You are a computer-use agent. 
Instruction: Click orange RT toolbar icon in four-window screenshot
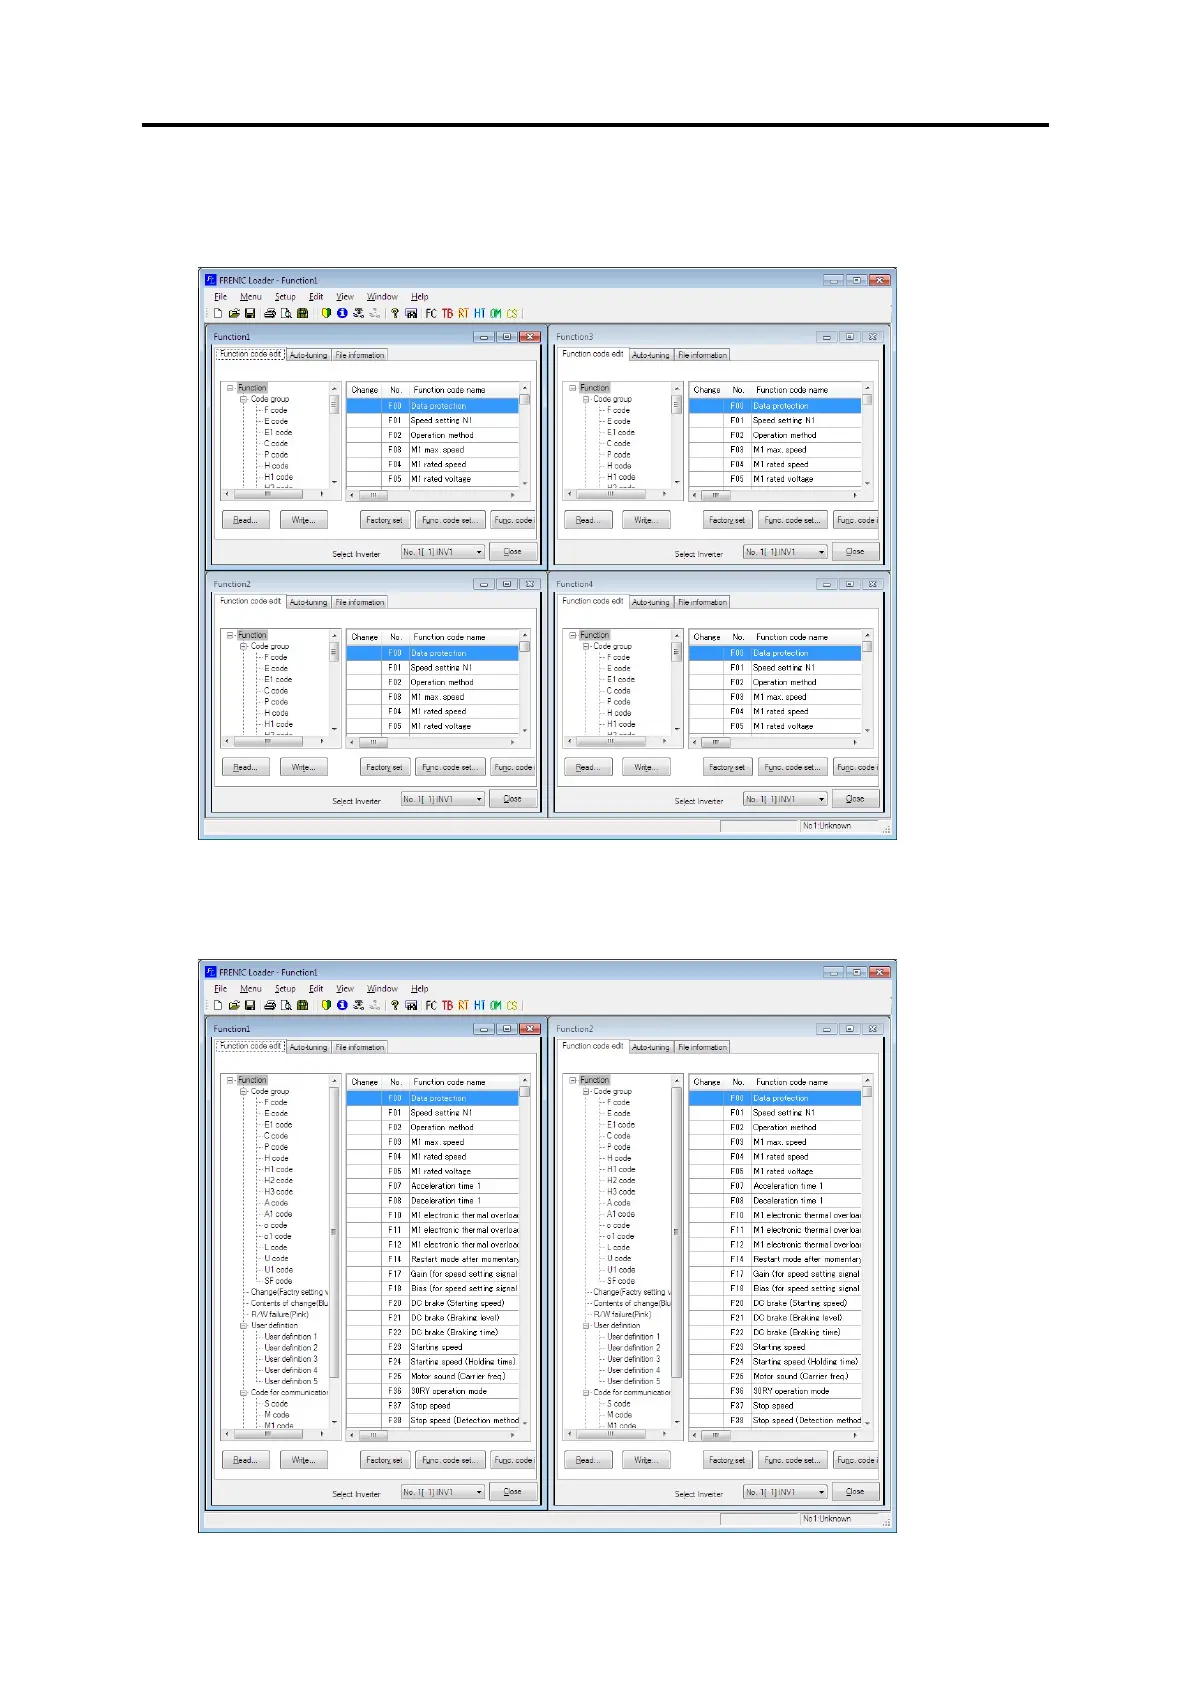[x=463, y=313]
